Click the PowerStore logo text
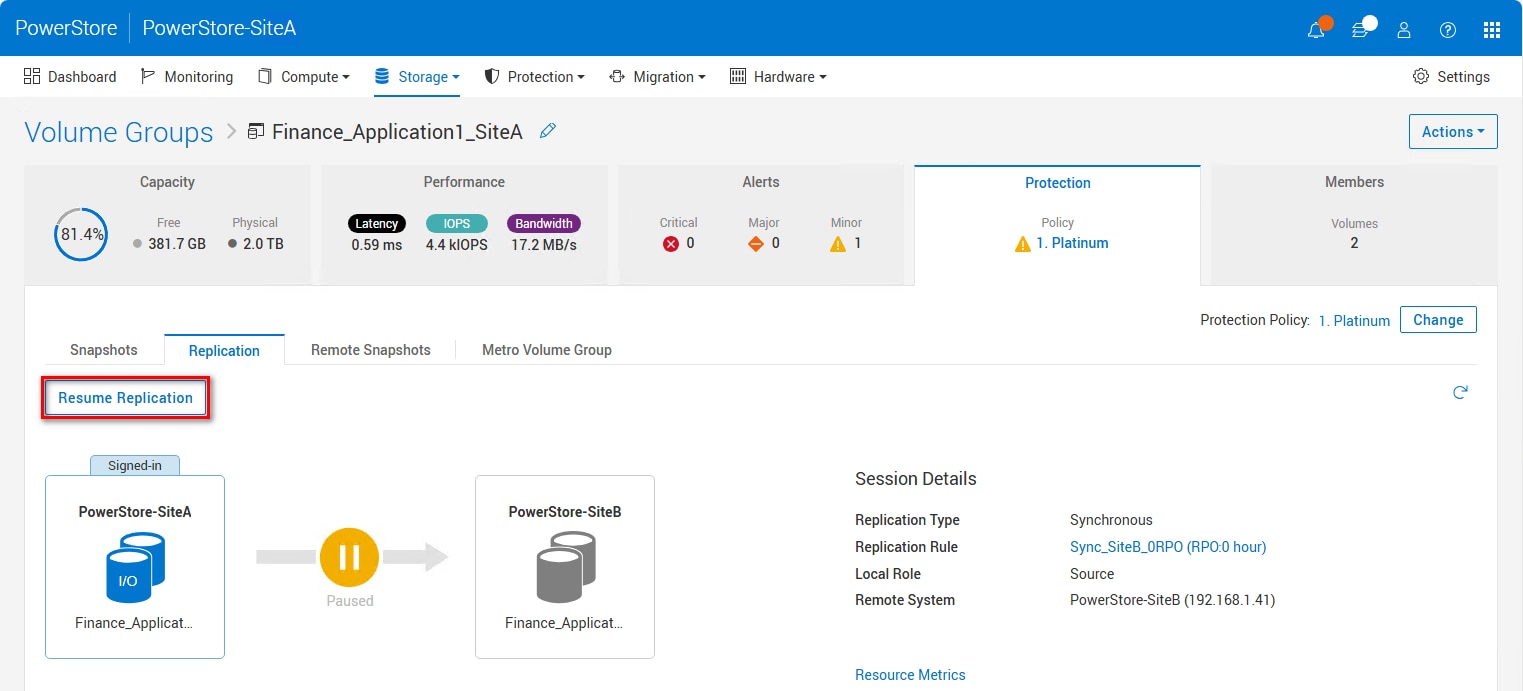 (x=66, y=28)
